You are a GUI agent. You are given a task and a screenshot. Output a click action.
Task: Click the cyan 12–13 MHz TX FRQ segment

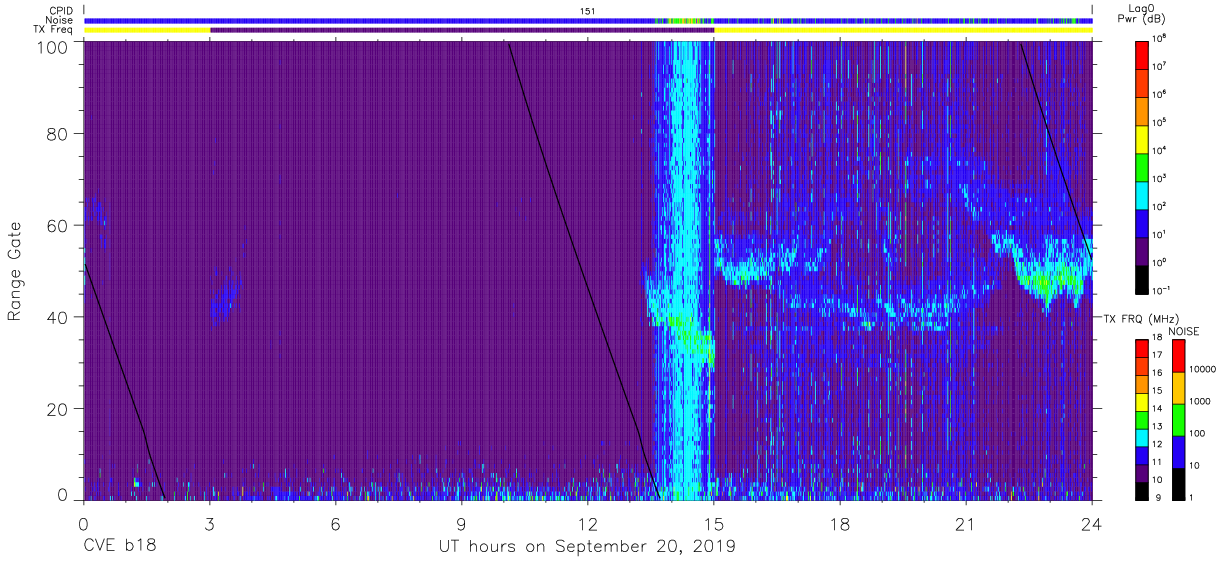[x=1142, y=436]
